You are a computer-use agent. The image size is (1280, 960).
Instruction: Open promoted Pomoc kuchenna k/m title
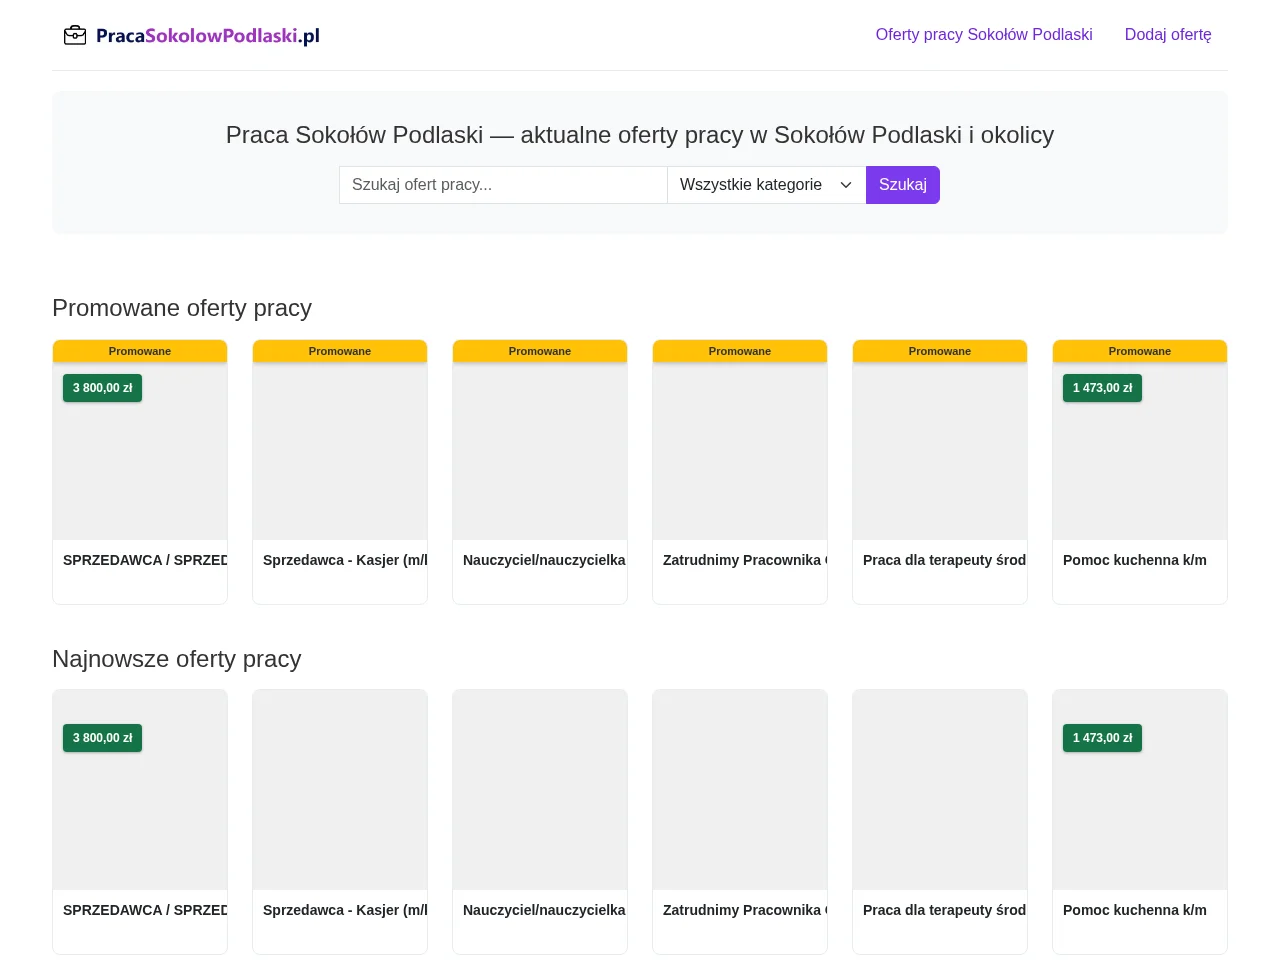[x=1135, y=560]
